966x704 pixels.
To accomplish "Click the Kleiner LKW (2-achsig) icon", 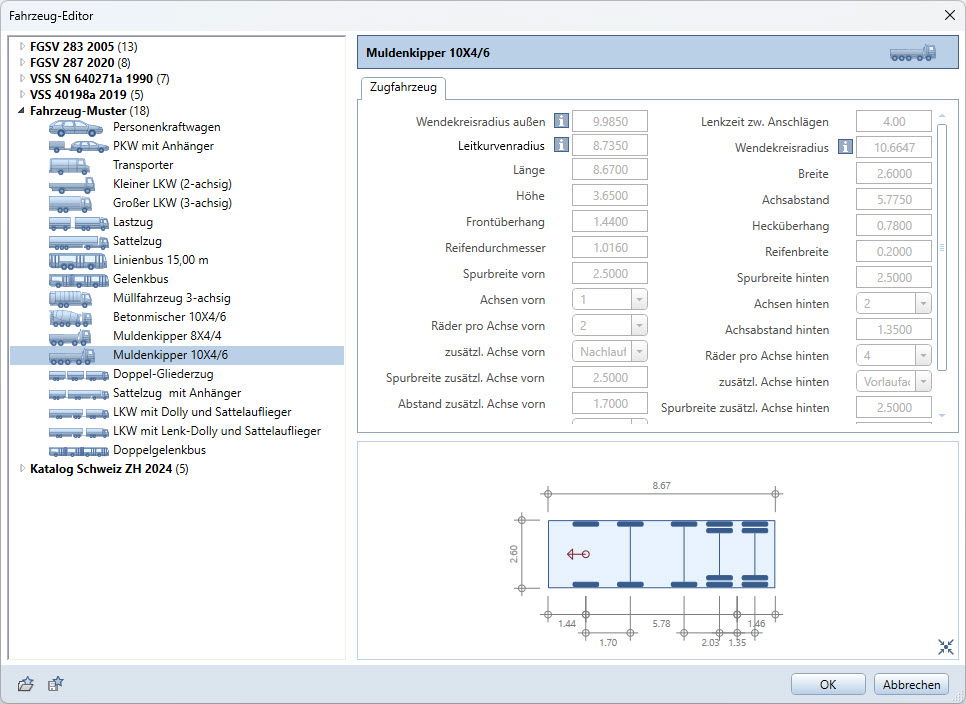I will [72, 185].
